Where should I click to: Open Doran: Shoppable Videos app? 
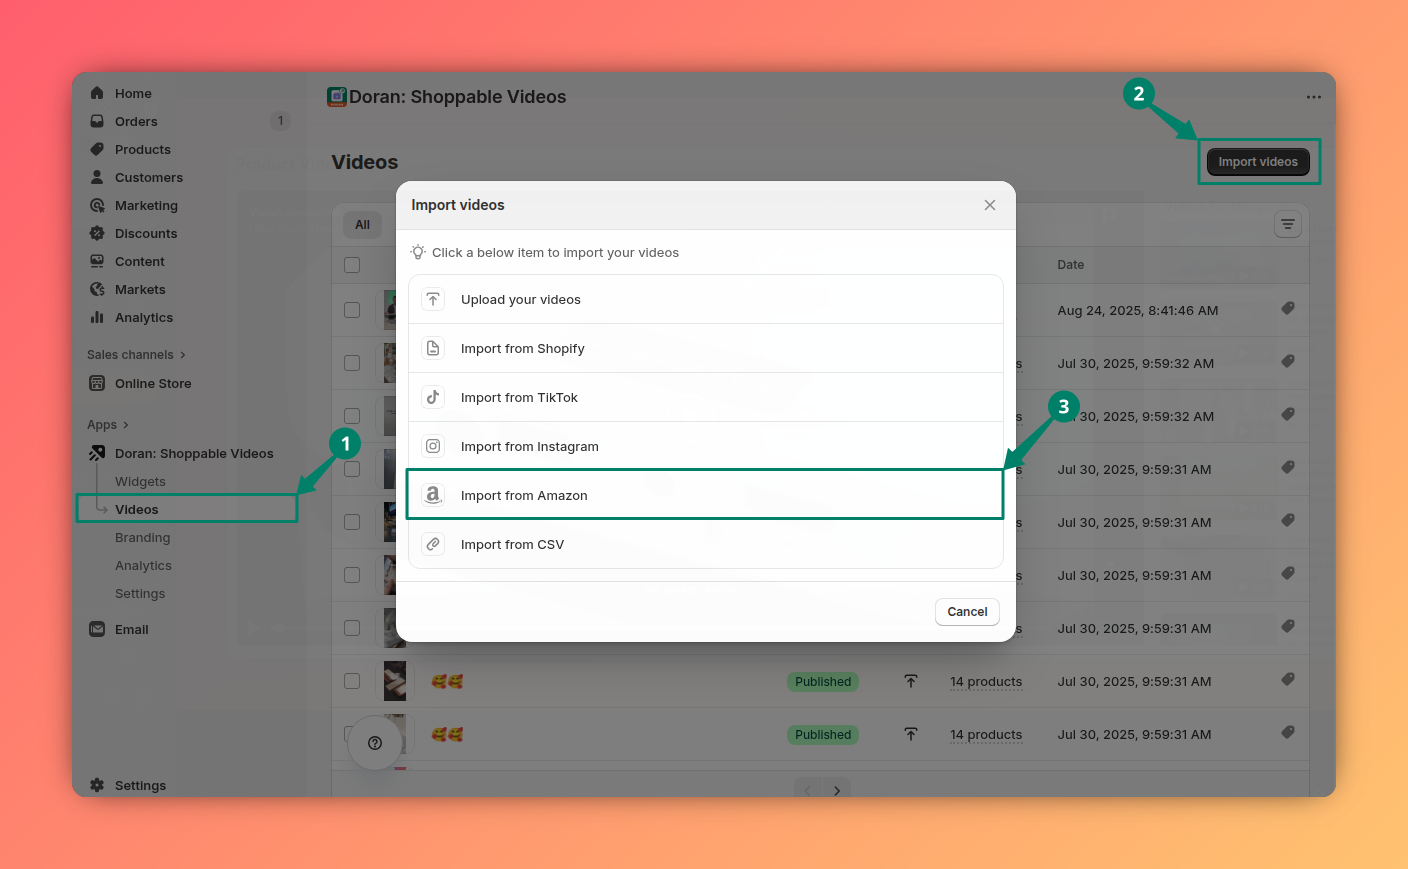point(194,453)
